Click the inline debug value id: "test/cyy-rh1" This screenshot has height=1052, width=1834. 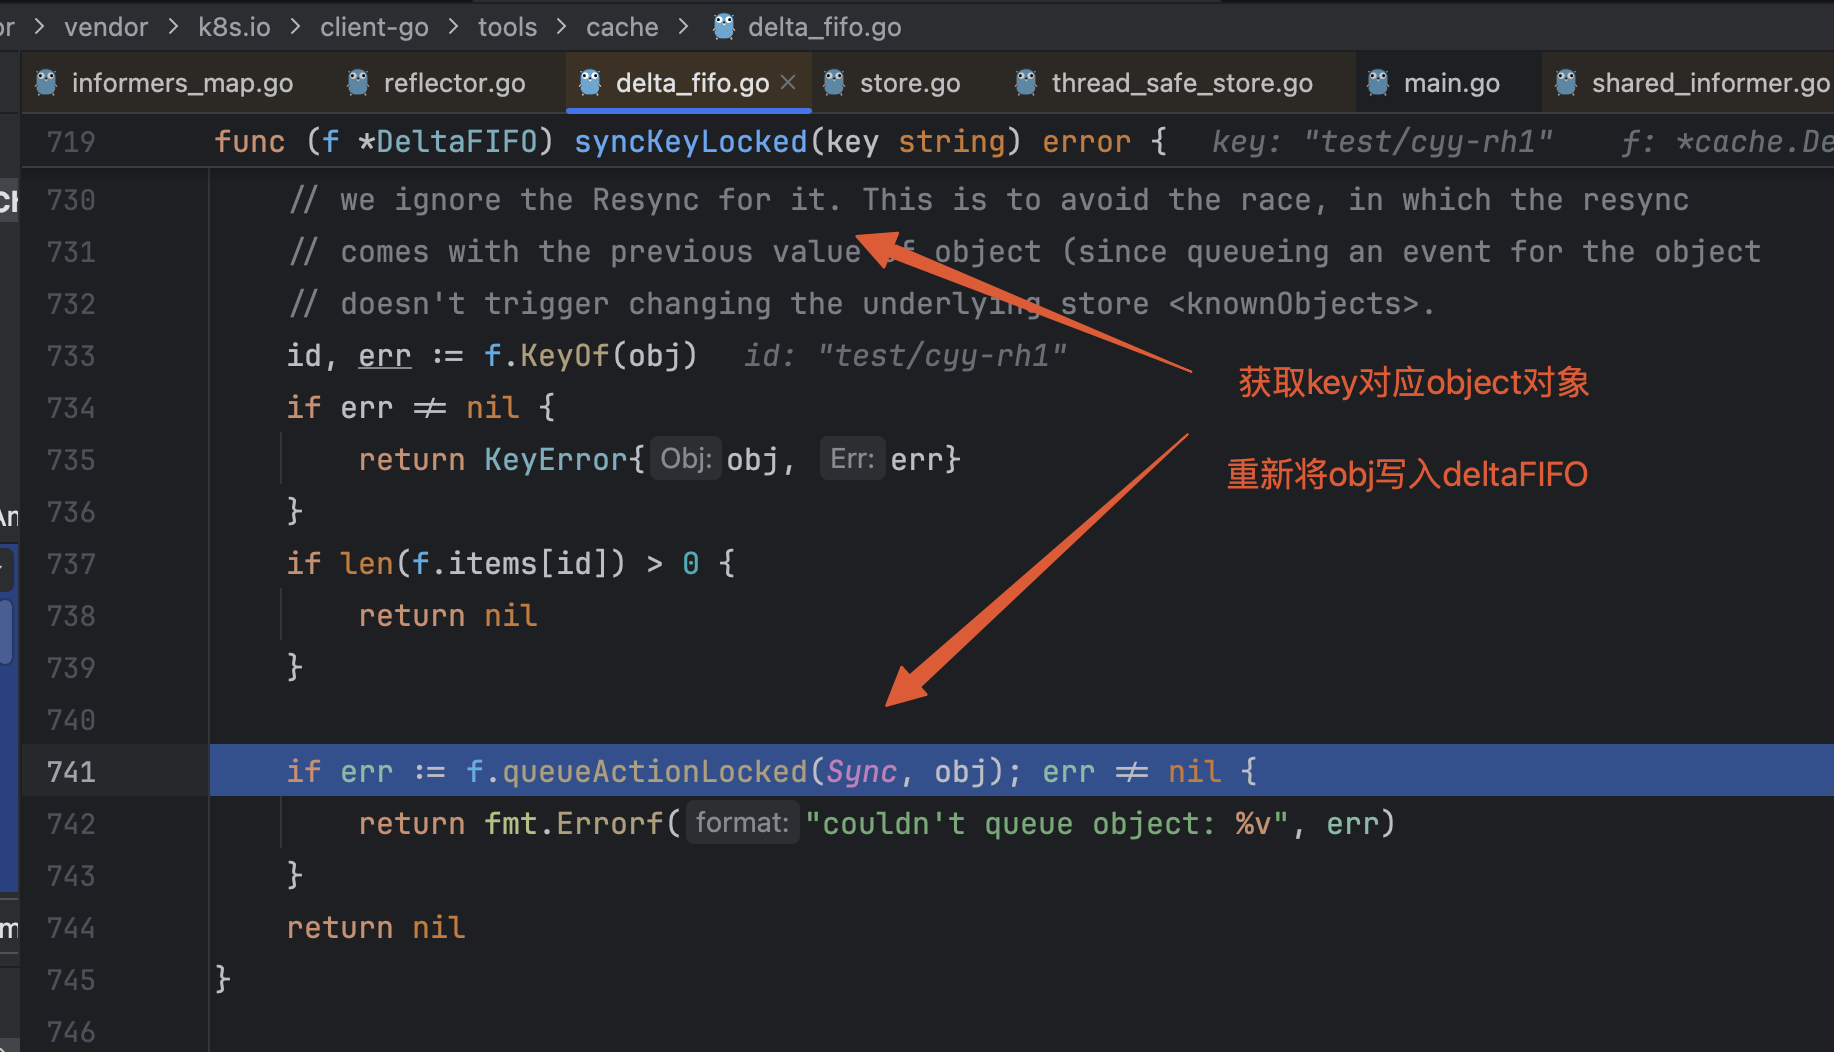906,356
